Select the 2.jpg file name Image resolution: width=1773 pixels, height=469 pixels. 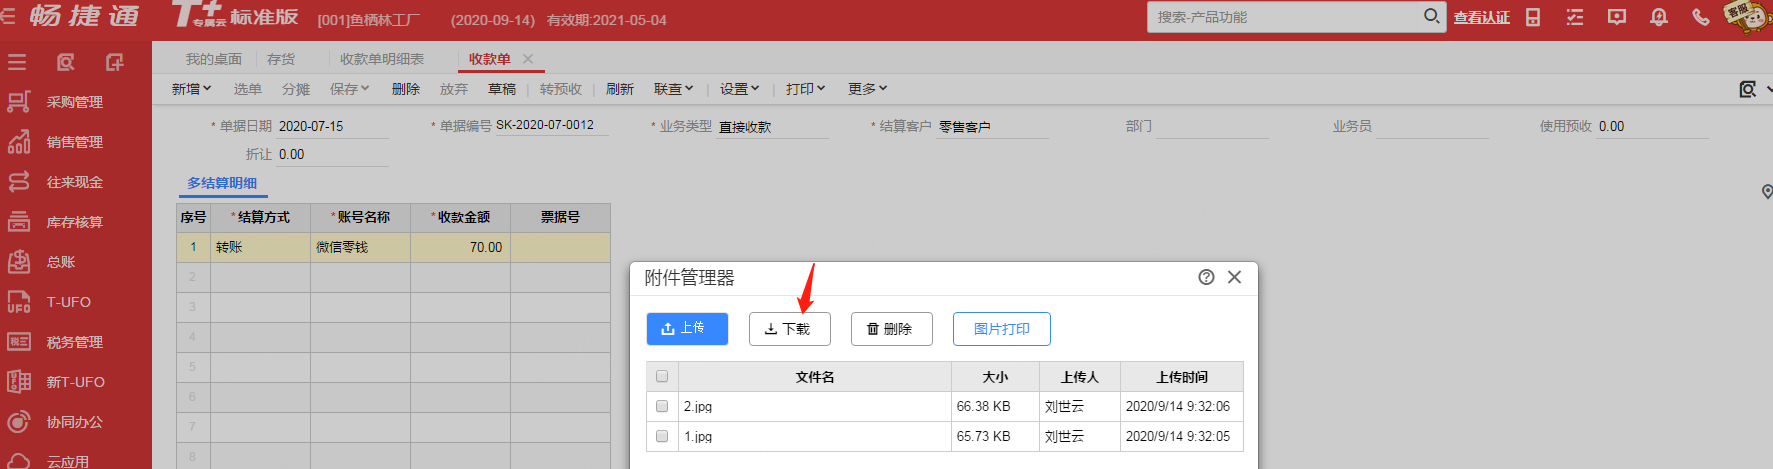point(698,407)
